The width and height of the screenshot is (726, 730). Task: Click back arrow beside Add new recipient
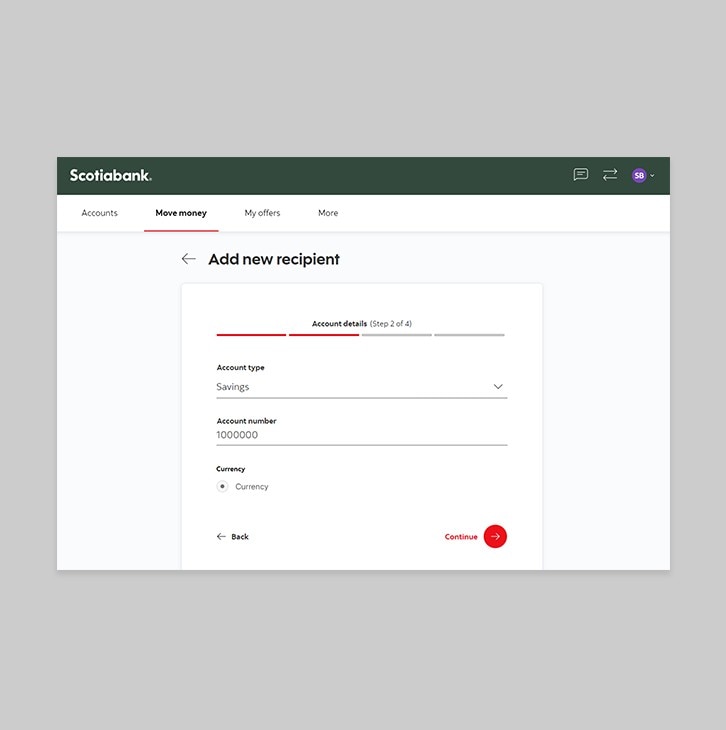(x=189, y=259)
